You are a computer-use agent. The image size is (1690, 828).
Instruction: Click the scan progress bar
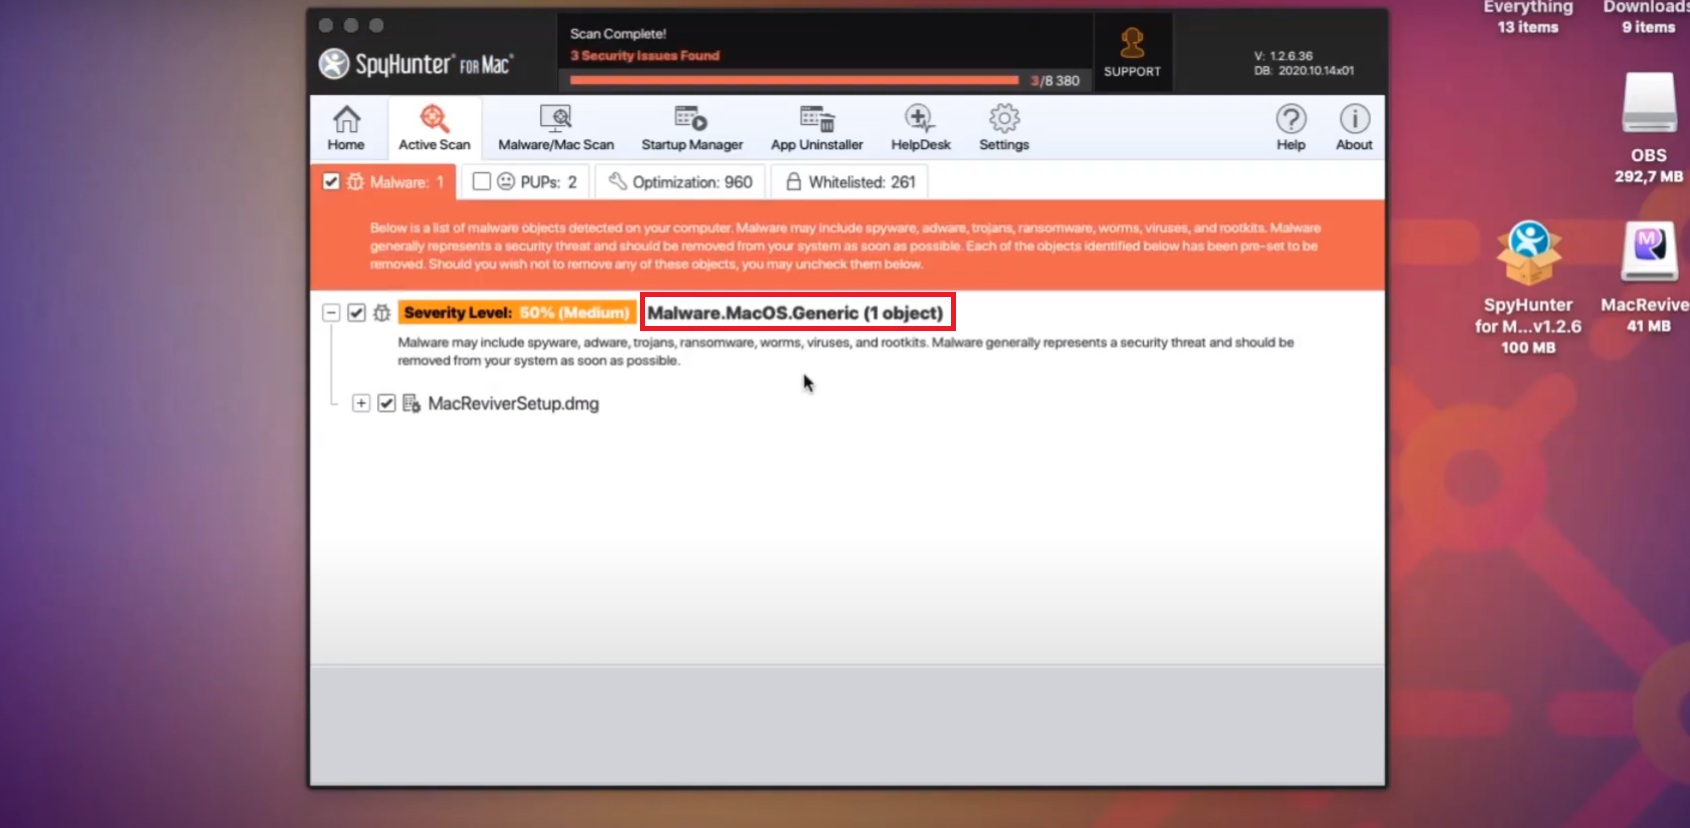(x=794, y=80)
